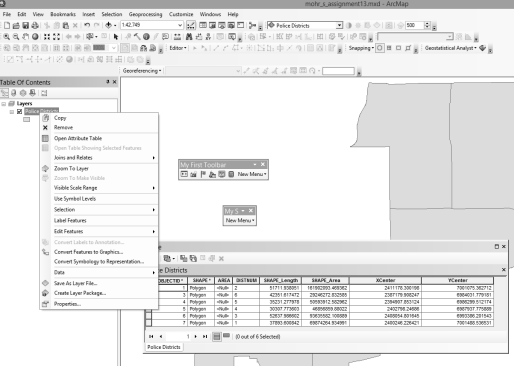Image resolution: width=514 pixels, height=366 pixels.
Task: Collapse the Layers tree node
Action: coord(4,104)
